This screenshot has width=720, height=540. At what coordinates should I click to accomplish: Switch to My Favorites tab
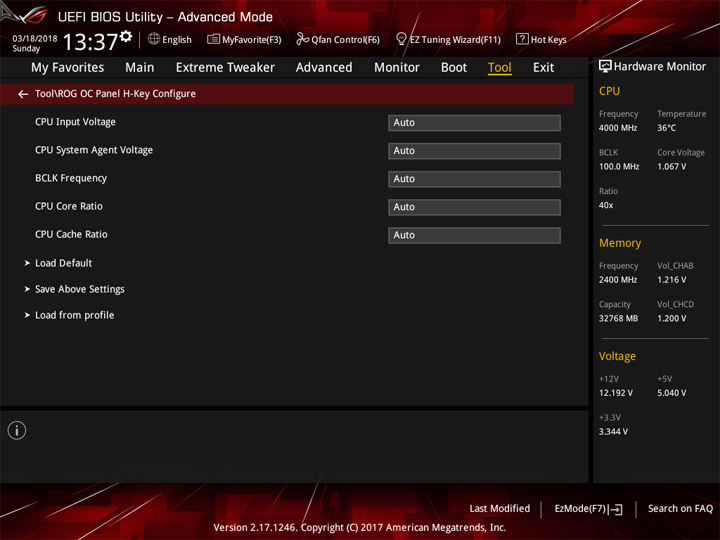point(68,68)
